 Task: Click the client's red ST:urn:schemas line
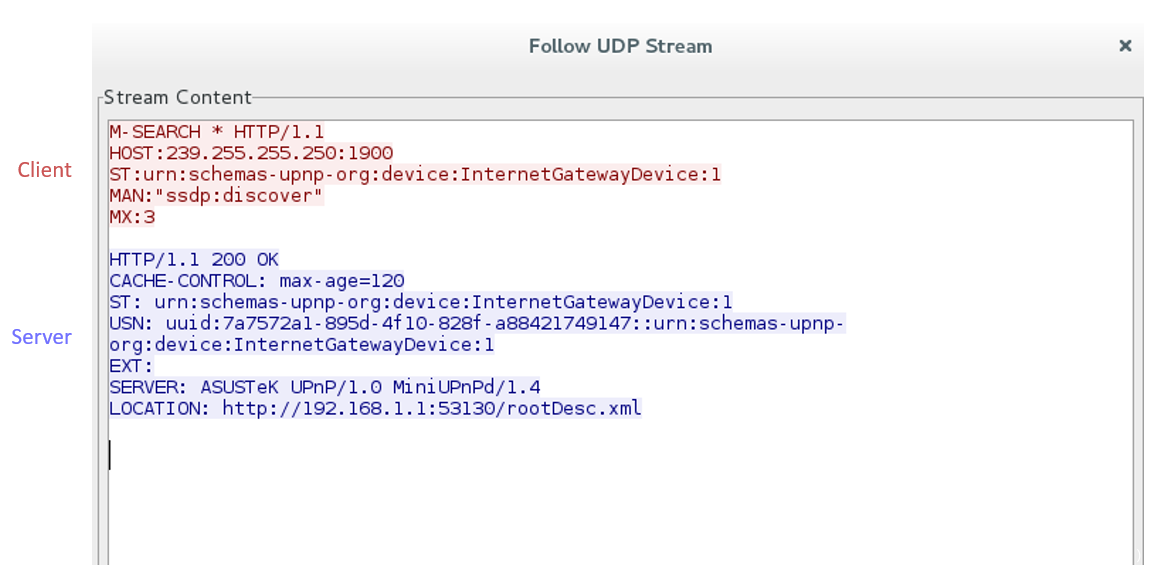click(415, 174)
